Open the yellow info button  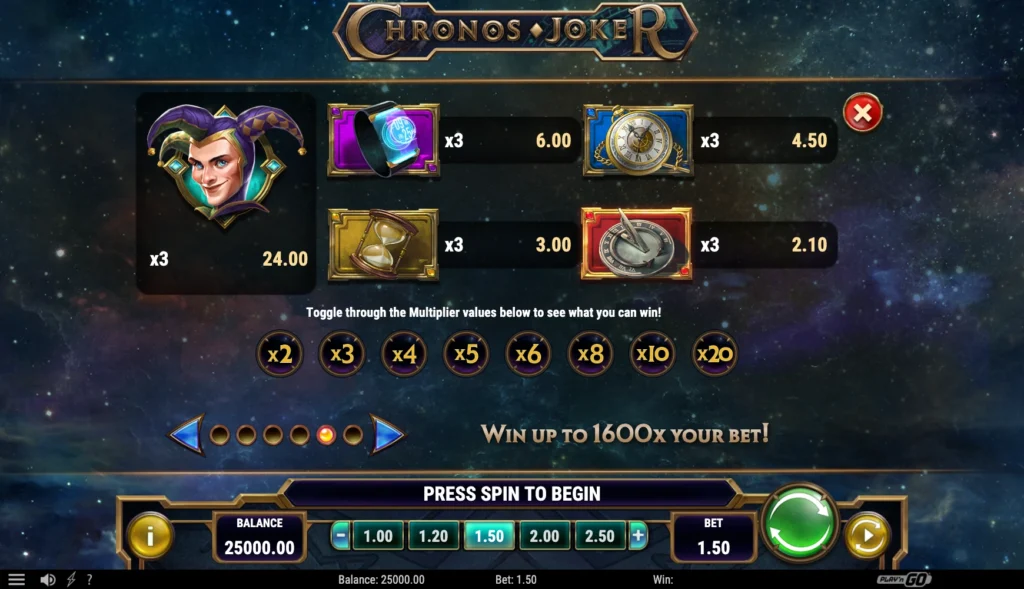pyautogui.click(x=150, y=535)
